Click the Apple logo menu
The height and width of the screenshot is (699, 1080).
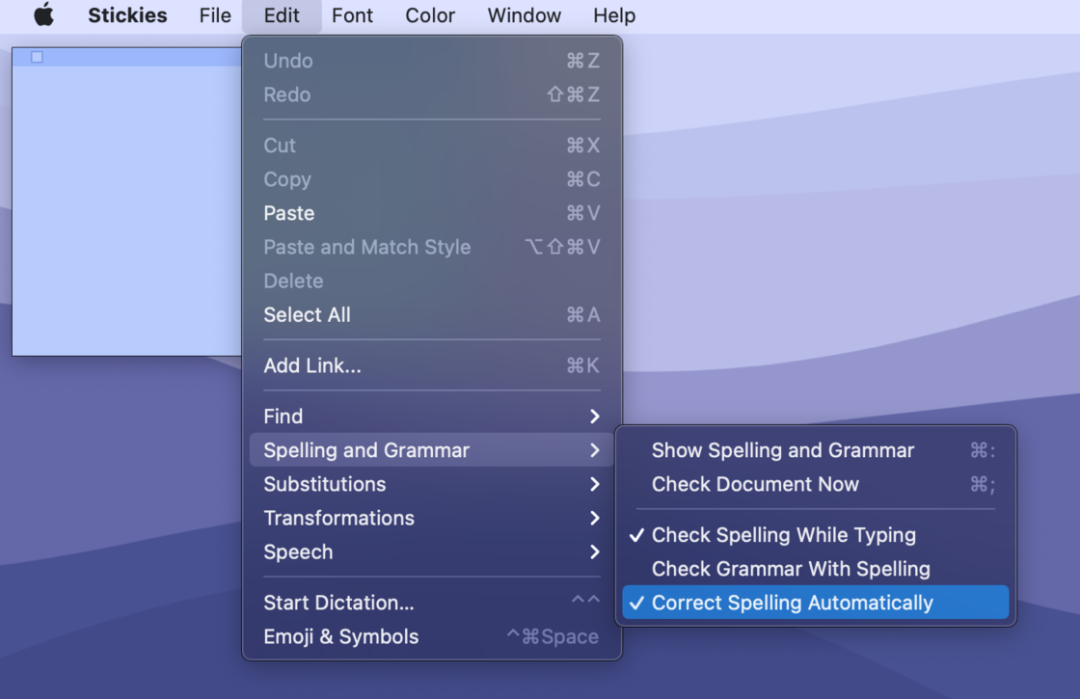point(43,16)
